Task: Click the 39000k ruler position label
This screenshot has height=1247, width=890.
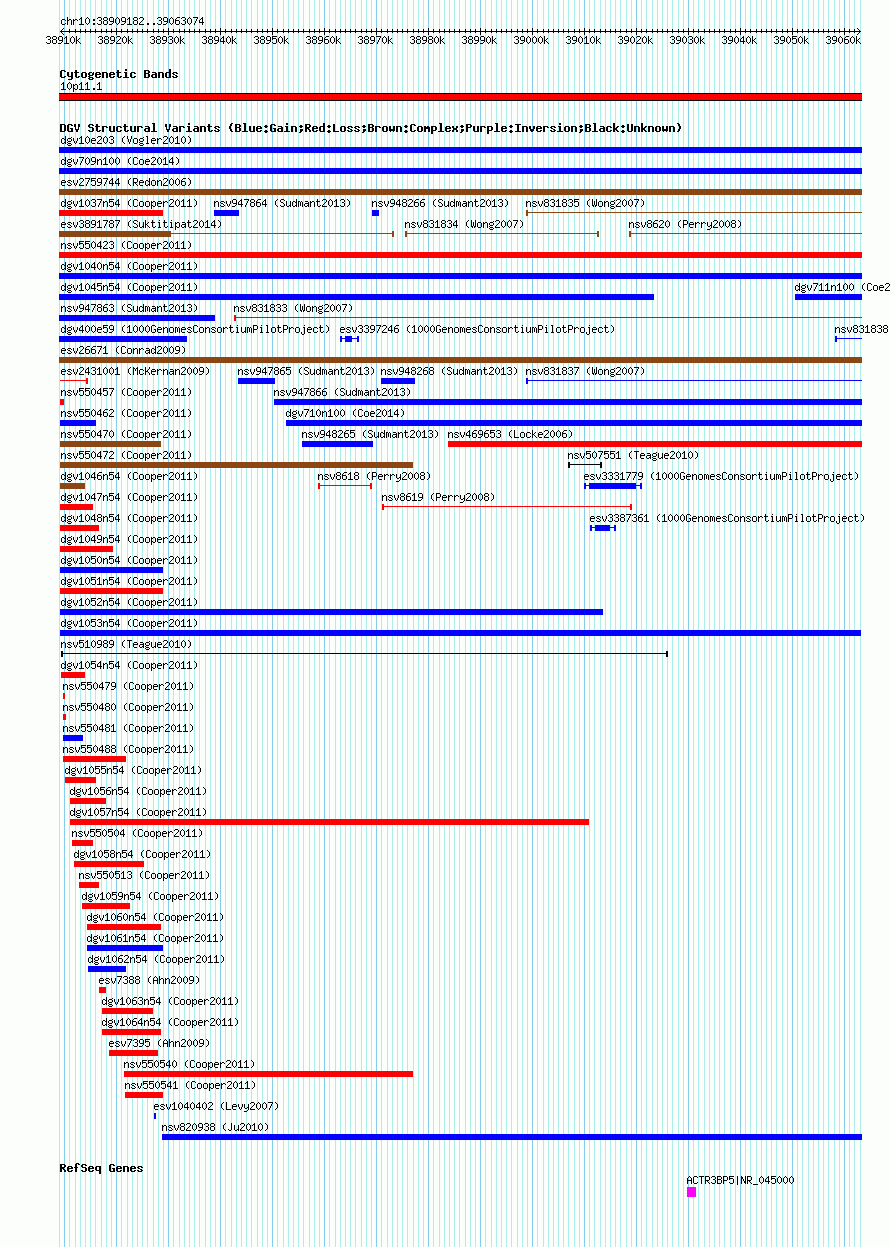Action: 531,40
